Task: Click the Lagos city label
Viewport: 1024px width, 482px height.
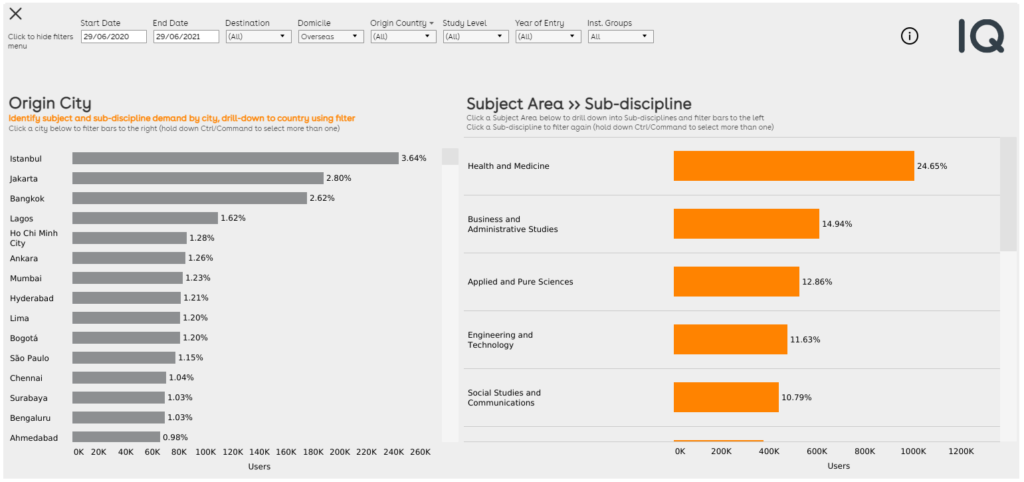Action: [x=22, y=218]
